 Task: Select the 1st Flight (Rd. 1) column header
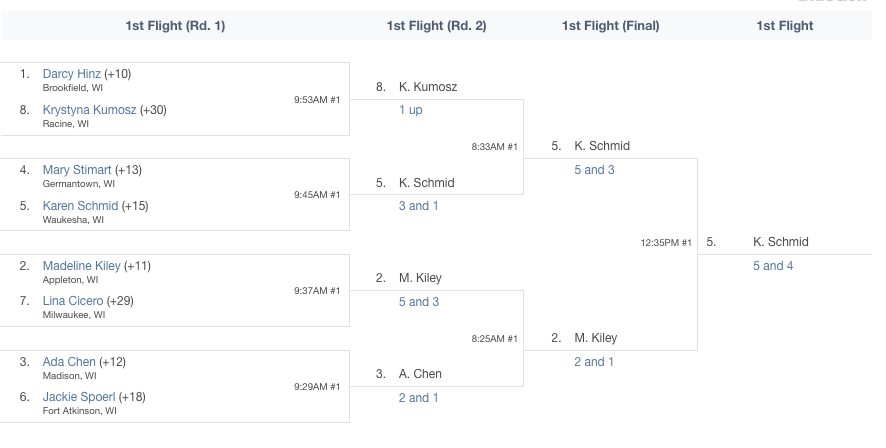tap(175, 26)
